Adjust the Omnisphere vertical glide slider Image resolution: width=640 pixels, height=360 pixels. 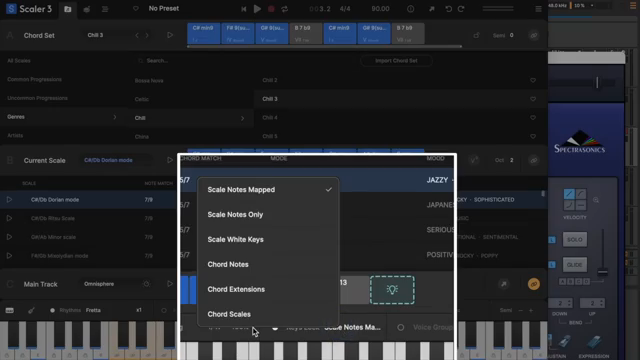pos(602,272)
